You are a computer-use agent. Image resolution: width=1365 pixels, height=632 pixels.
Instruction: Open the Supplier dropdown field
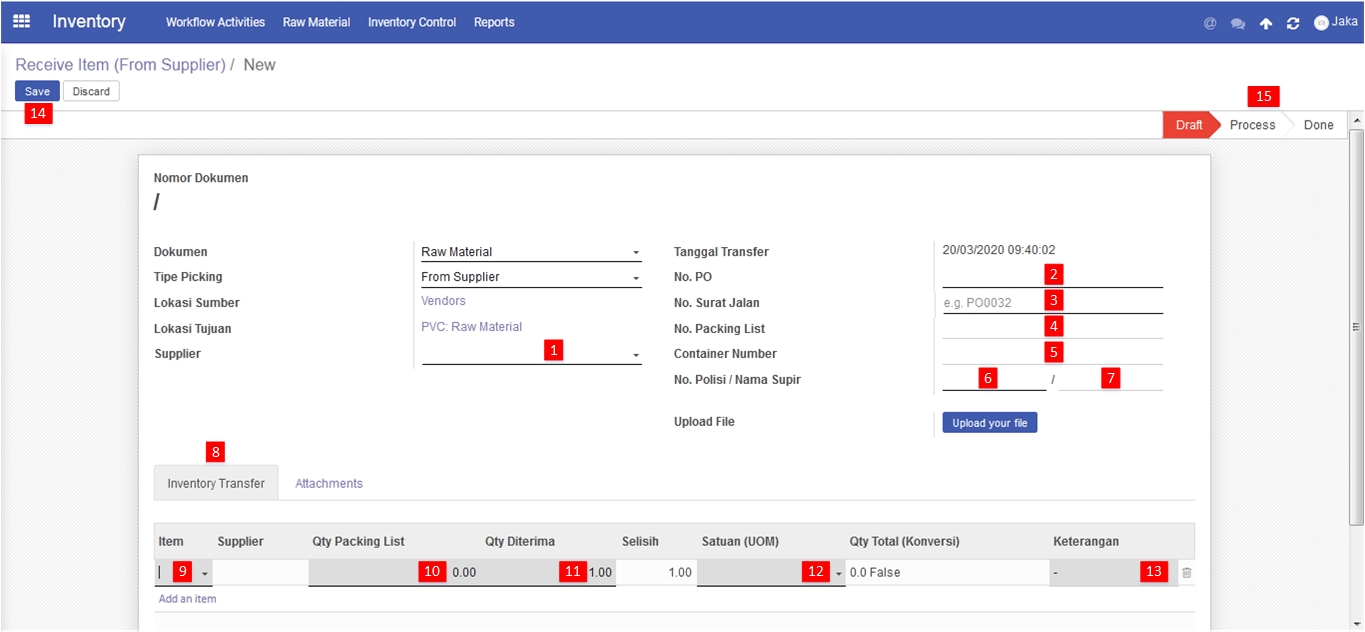click(532, 354)
